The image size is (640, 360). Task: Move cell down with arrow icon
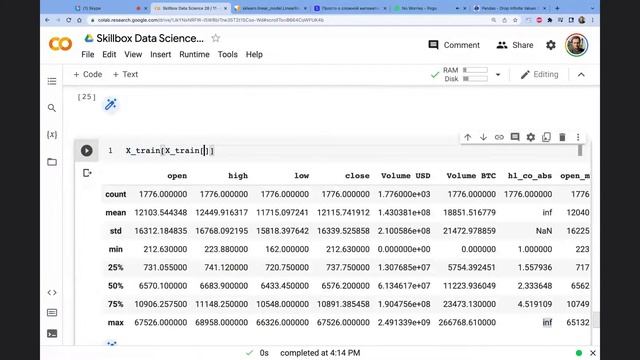click(x=483, y=137)
